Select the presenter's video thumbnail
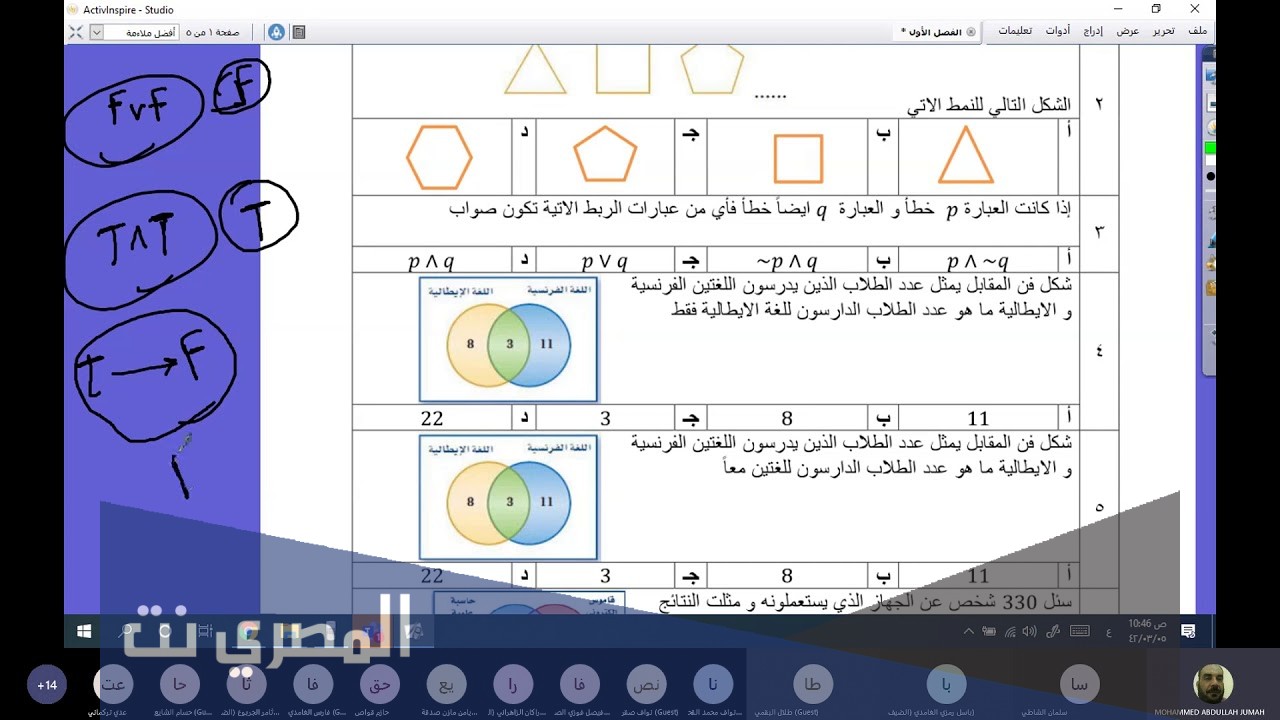 1213,684
